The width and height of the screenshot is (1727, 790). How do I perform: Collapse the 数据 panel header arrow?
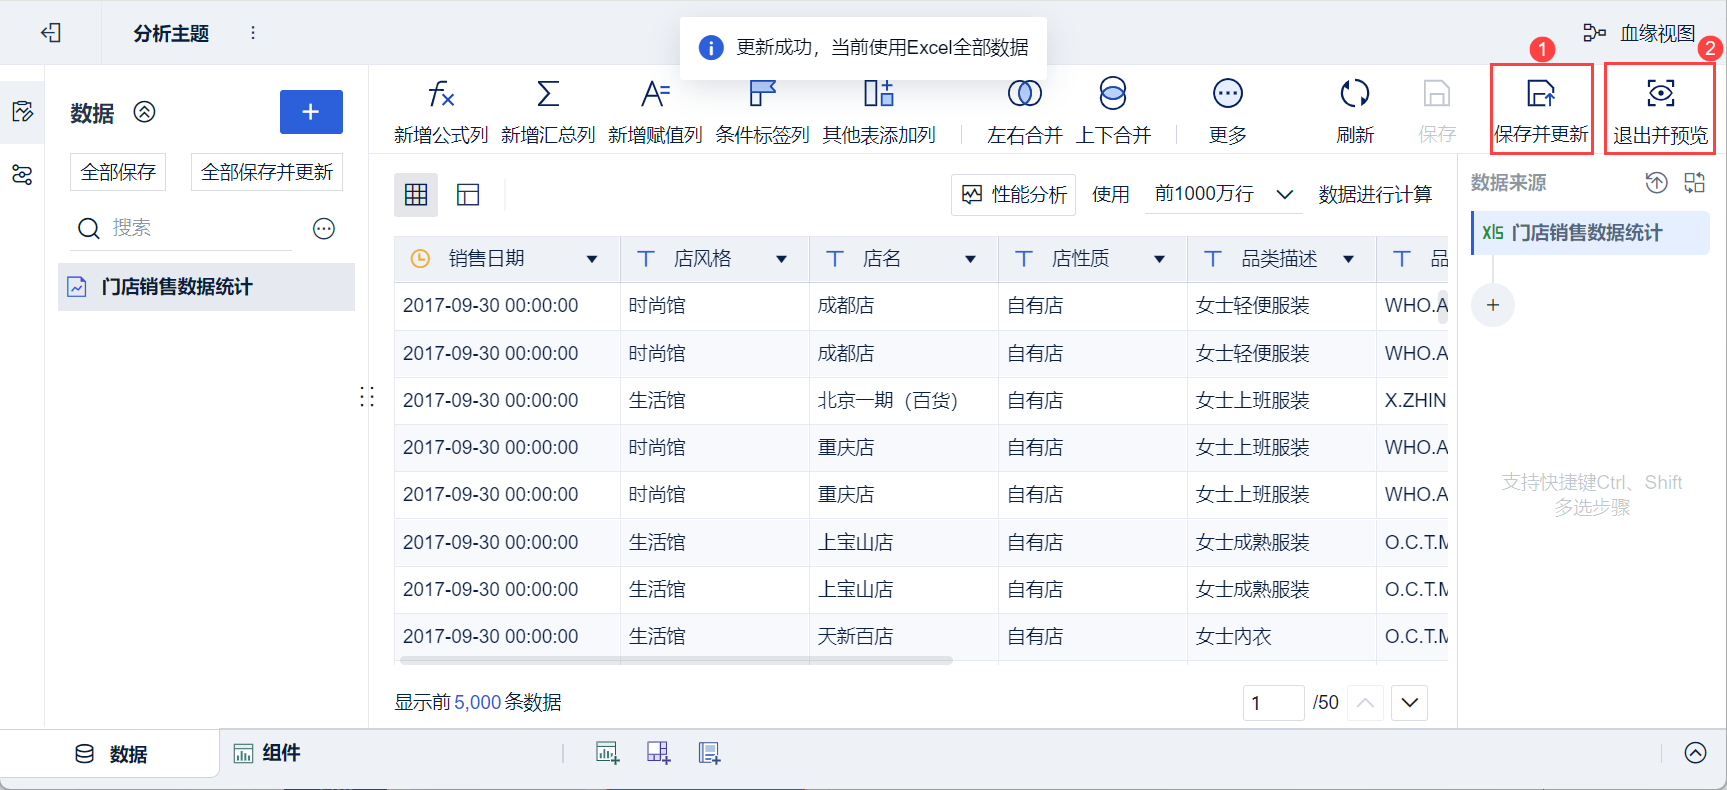pyautogui.click(x=145, y=112)
